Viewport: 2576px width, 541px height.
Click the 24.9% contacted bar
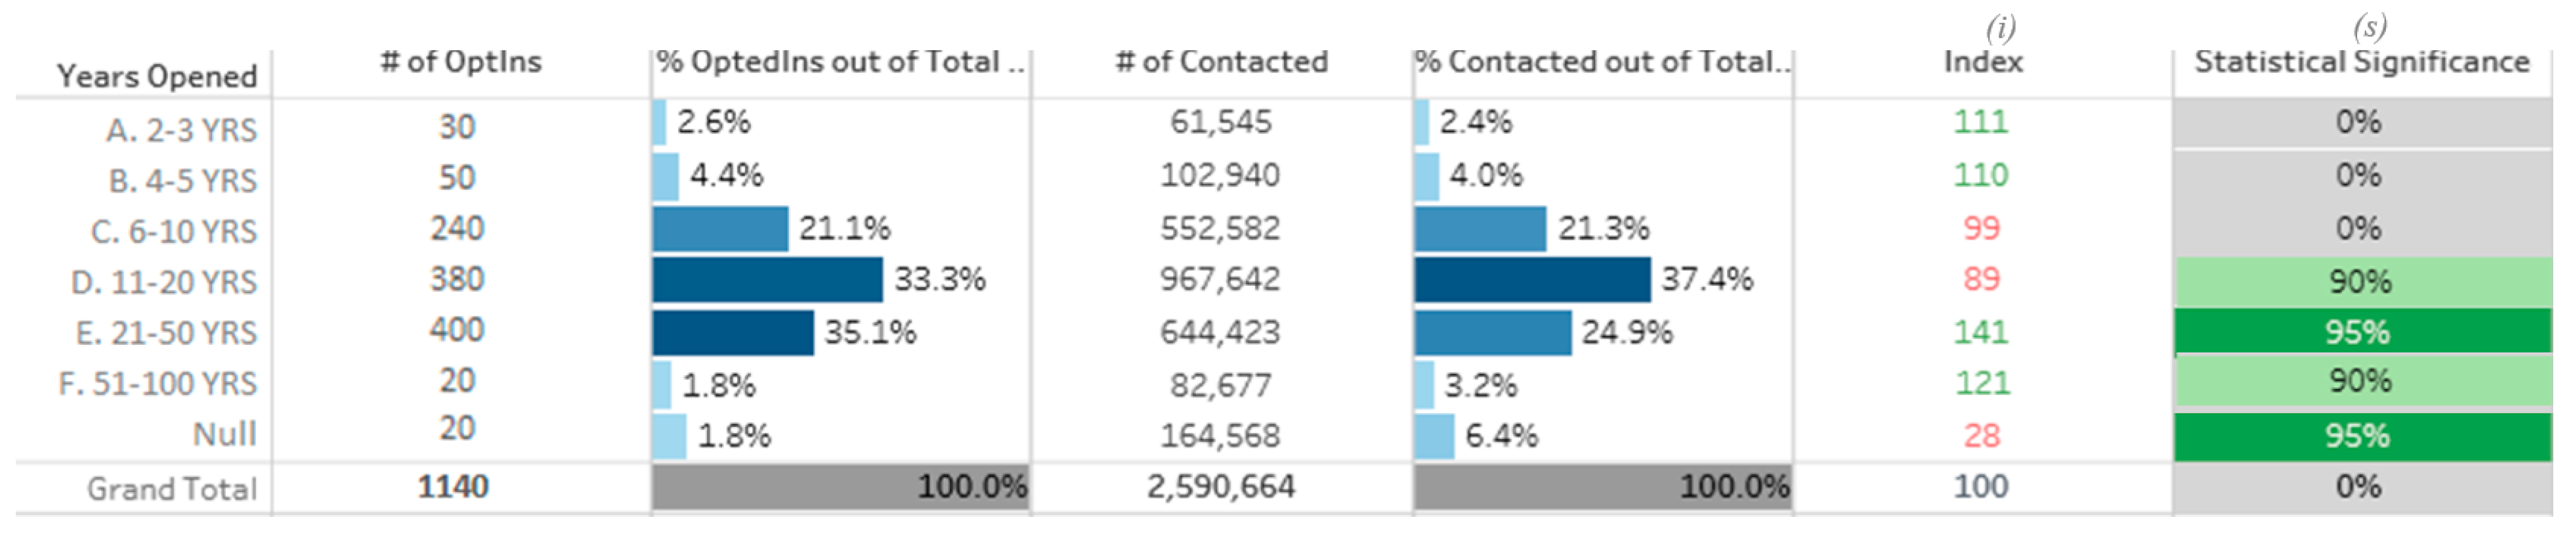pos(1492,333)
